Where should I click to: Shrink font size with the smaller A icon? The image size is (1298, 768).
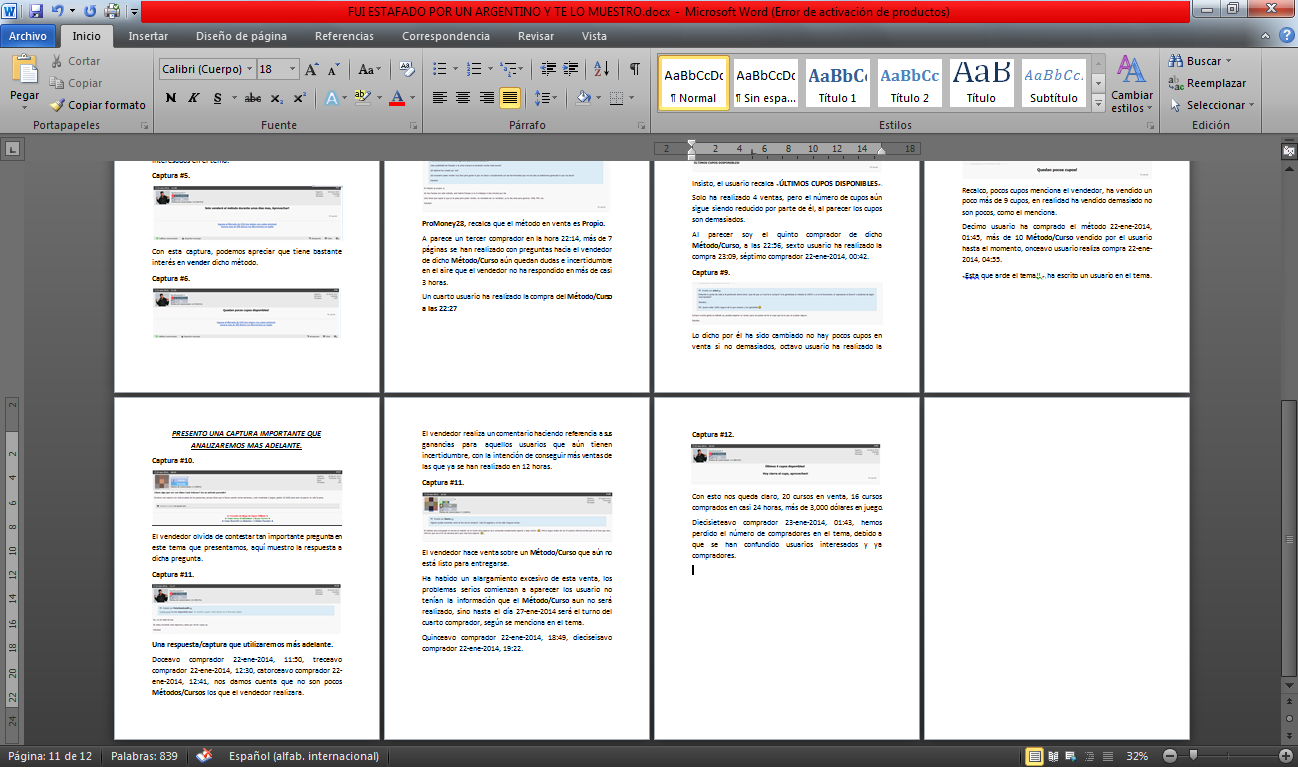(x=334, y=70)
